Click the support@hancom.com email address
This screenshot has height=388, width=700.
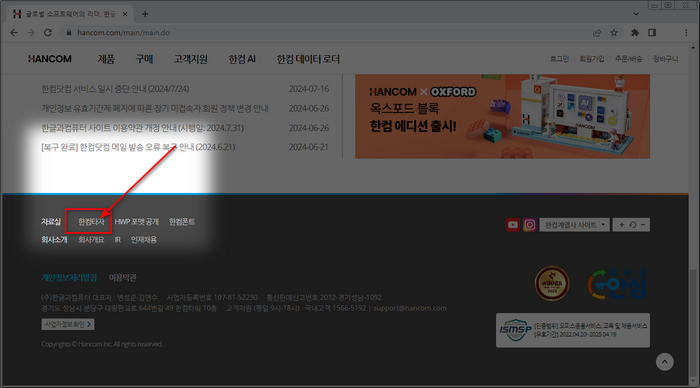coord(410,308)
